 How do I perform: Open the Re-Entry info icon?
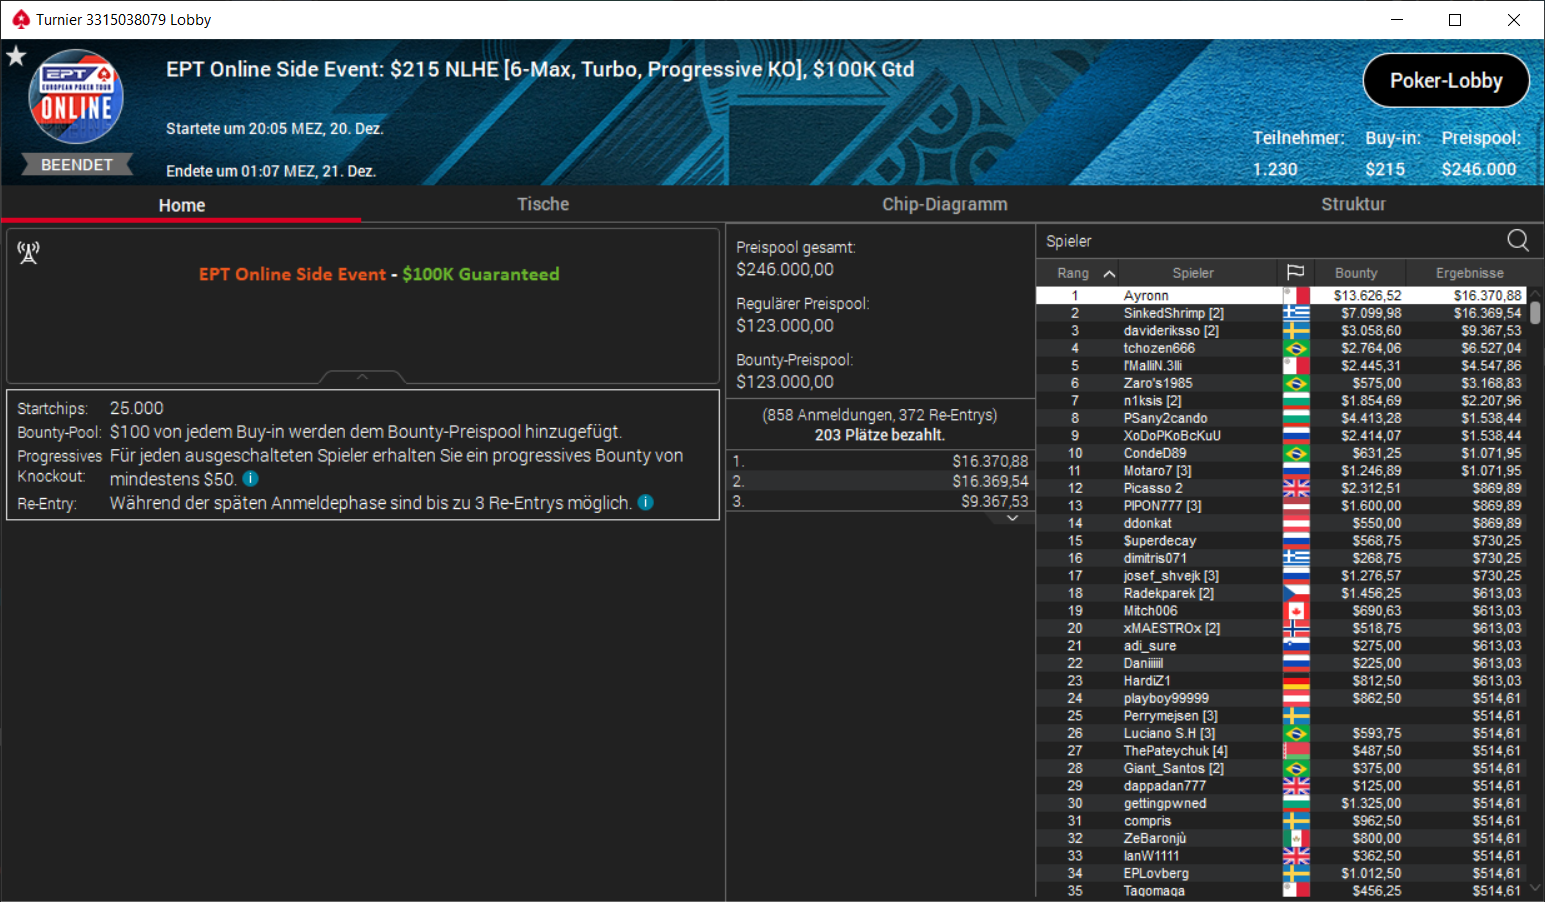(x=646, y=502)
